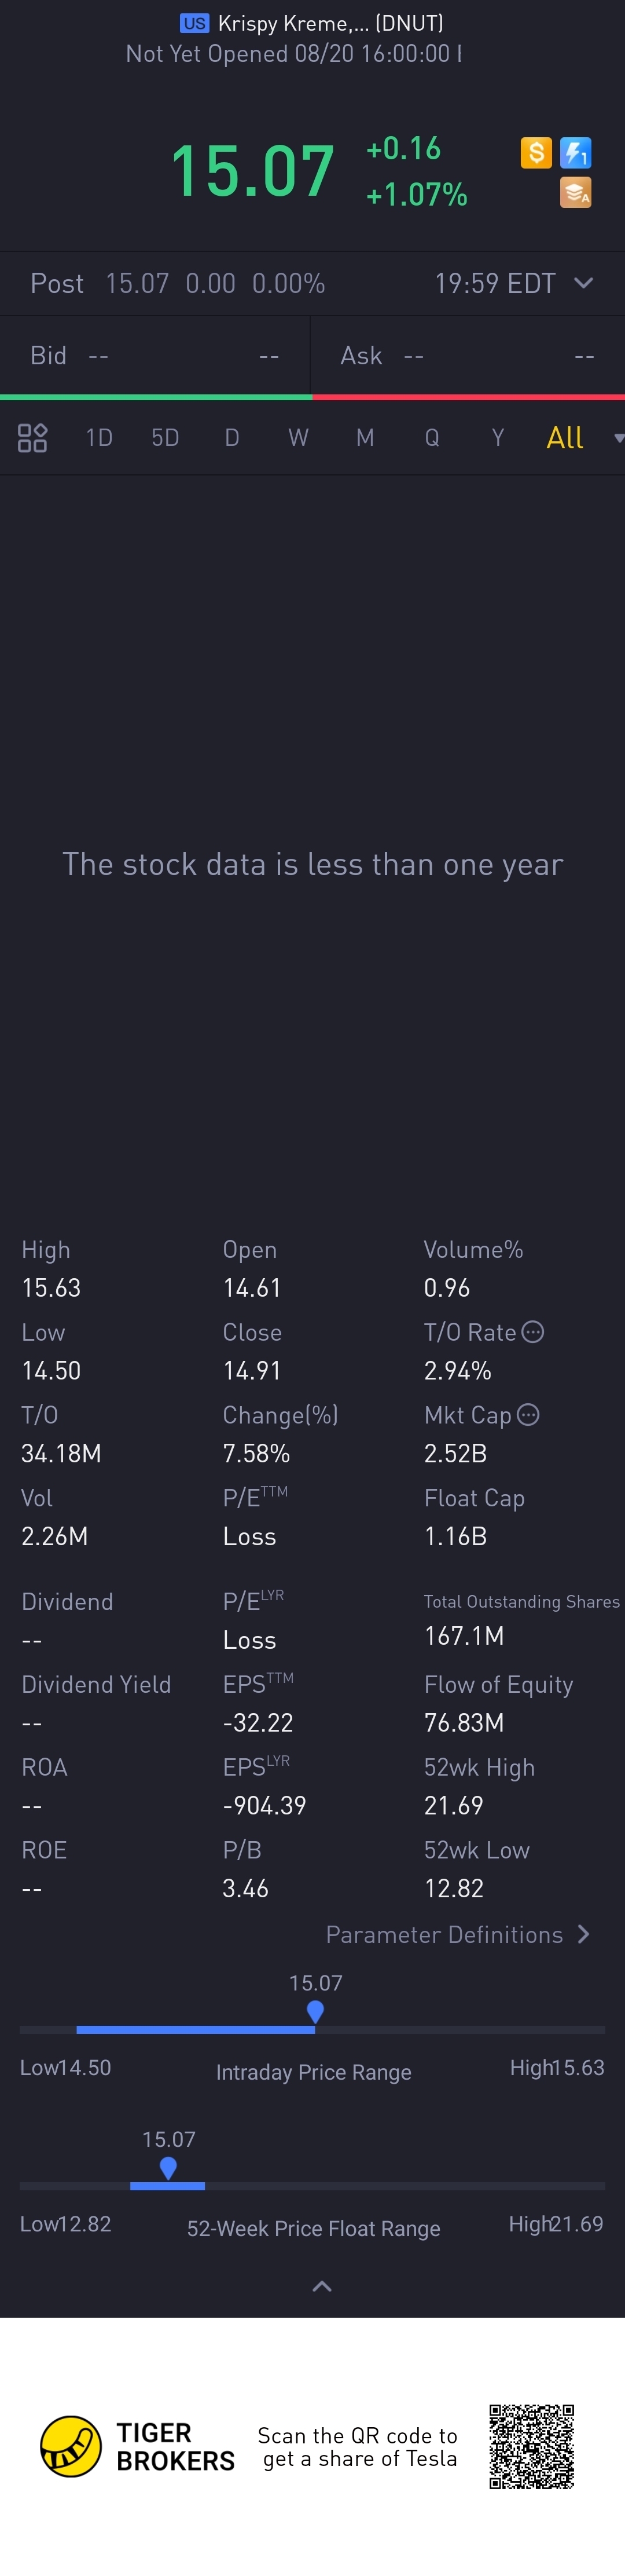625x2576 pixels.
Task: Show T/O Rate info bubble icon
Action: click(533, 1332)
